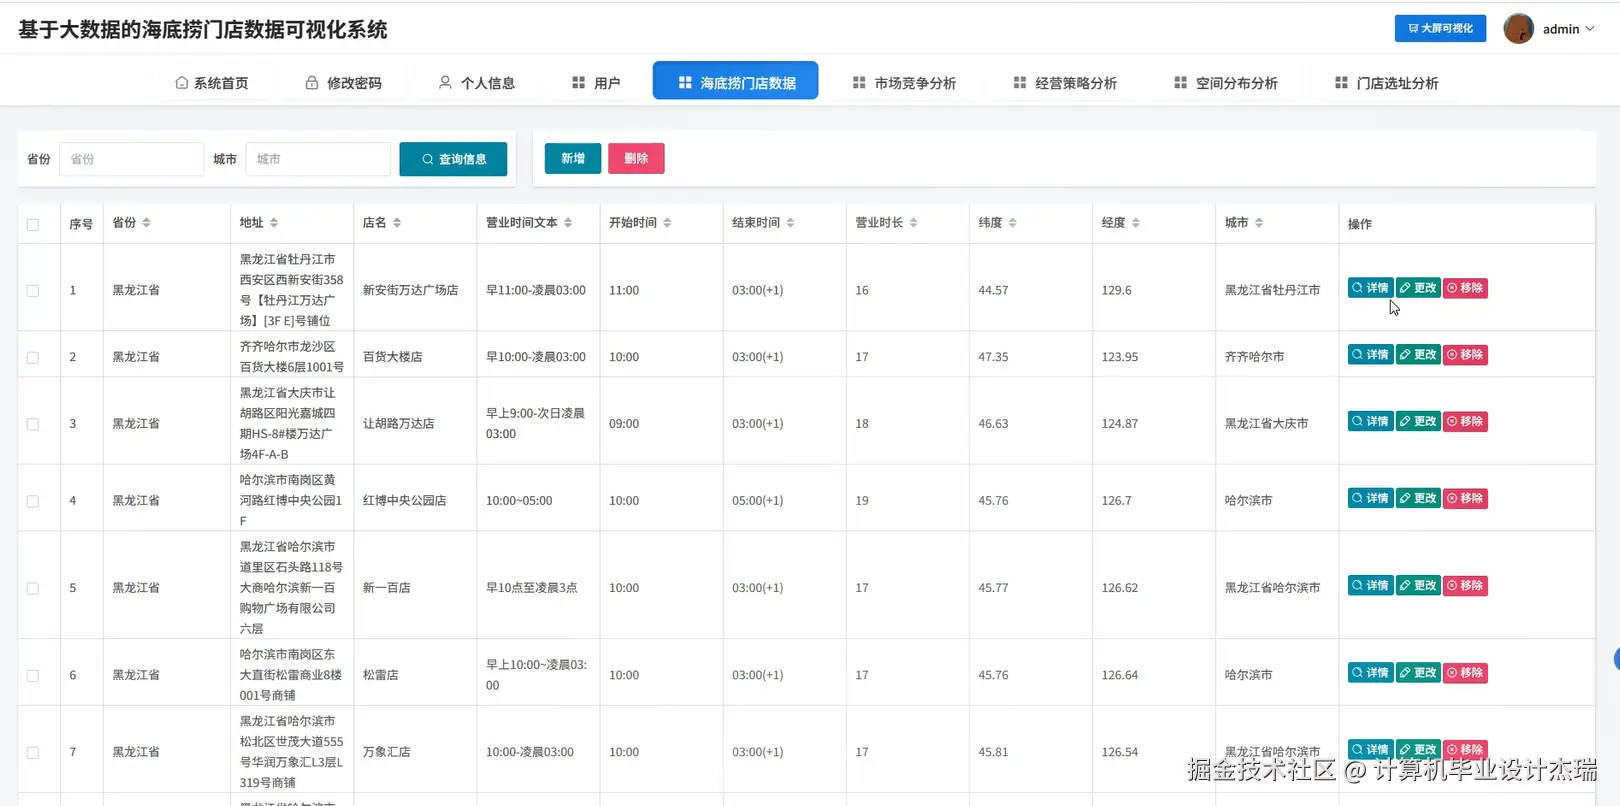Sort the 纬度 column with its arrow icon

[x=1012, y=223]
